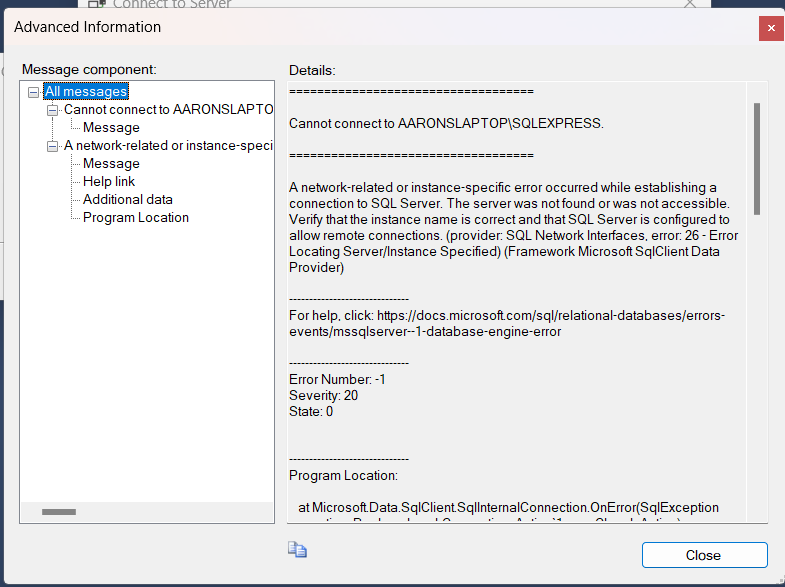Collapse the Cannot connect to AARONSLAPTOP node
Screen dimensions: 785x587
(53, 110)
